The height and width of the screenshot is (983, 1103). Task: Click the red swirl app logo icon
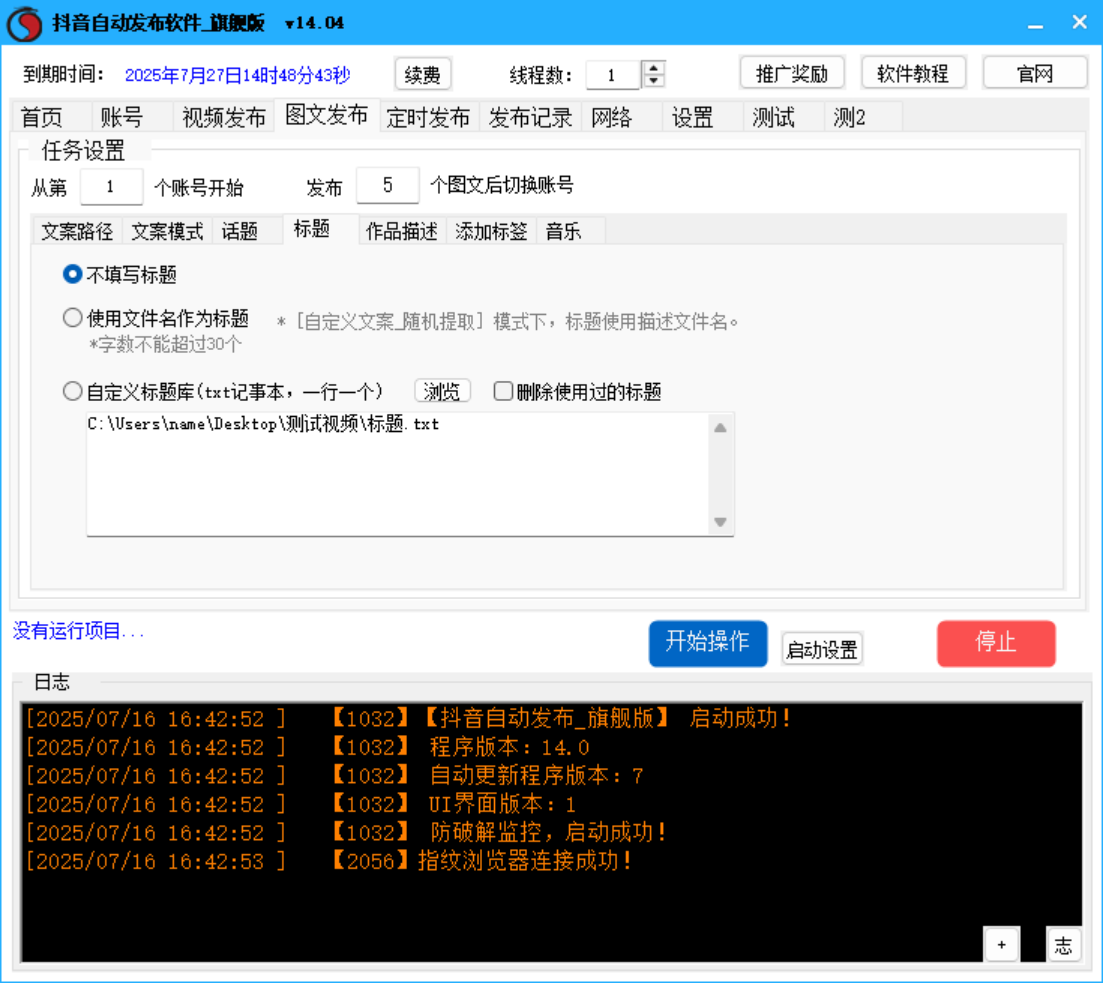[x=25, y=23]
